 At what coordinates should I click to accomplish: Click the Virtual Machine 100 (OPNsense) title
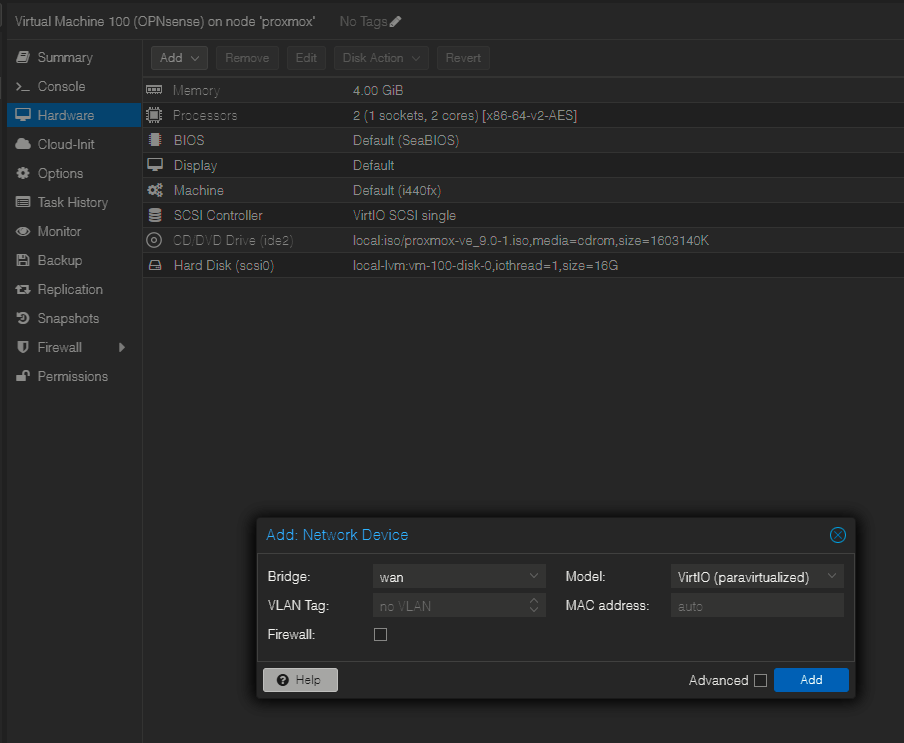[x=165, y=22]
